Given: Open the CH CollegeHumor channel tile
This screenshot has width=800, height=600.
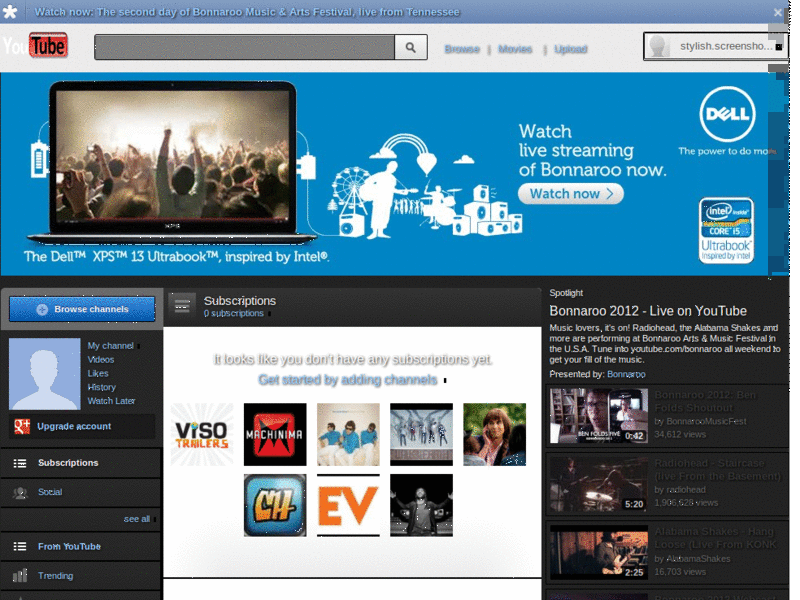Looking at the screenshot, I should [275, 505].
